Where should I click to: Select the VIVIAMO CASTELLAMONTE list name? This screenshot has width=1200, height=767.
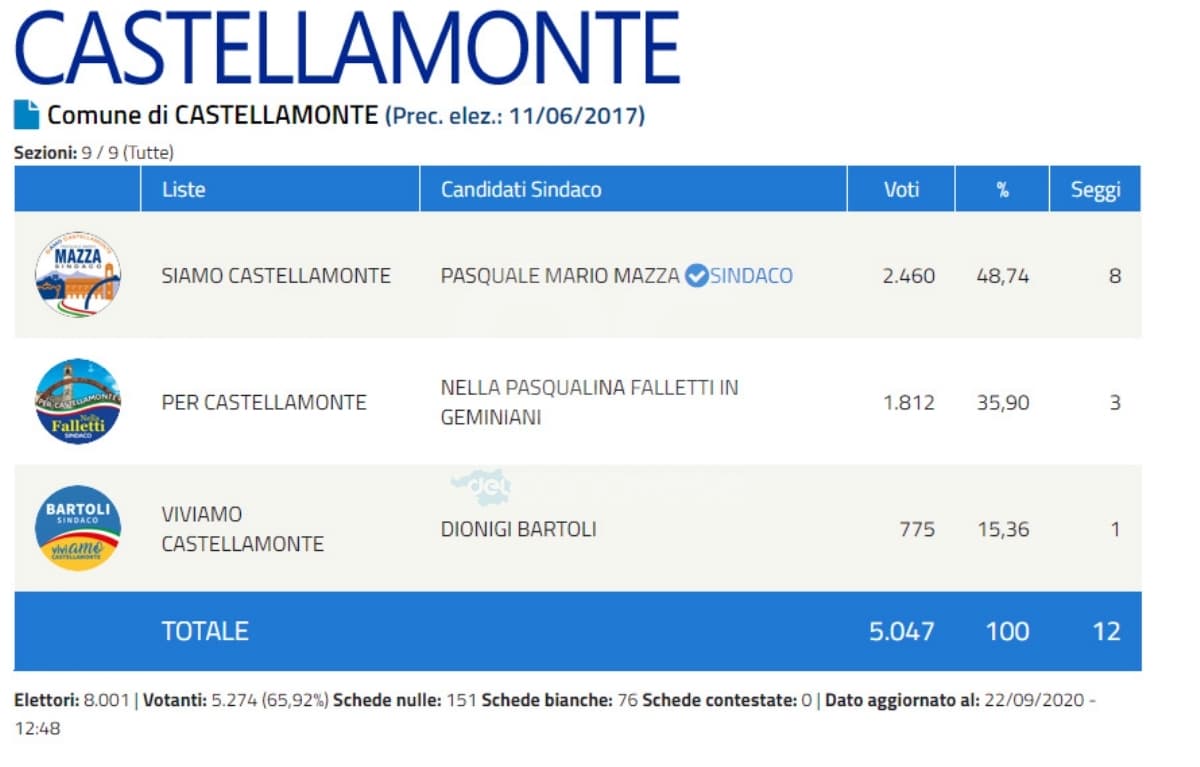242,529
